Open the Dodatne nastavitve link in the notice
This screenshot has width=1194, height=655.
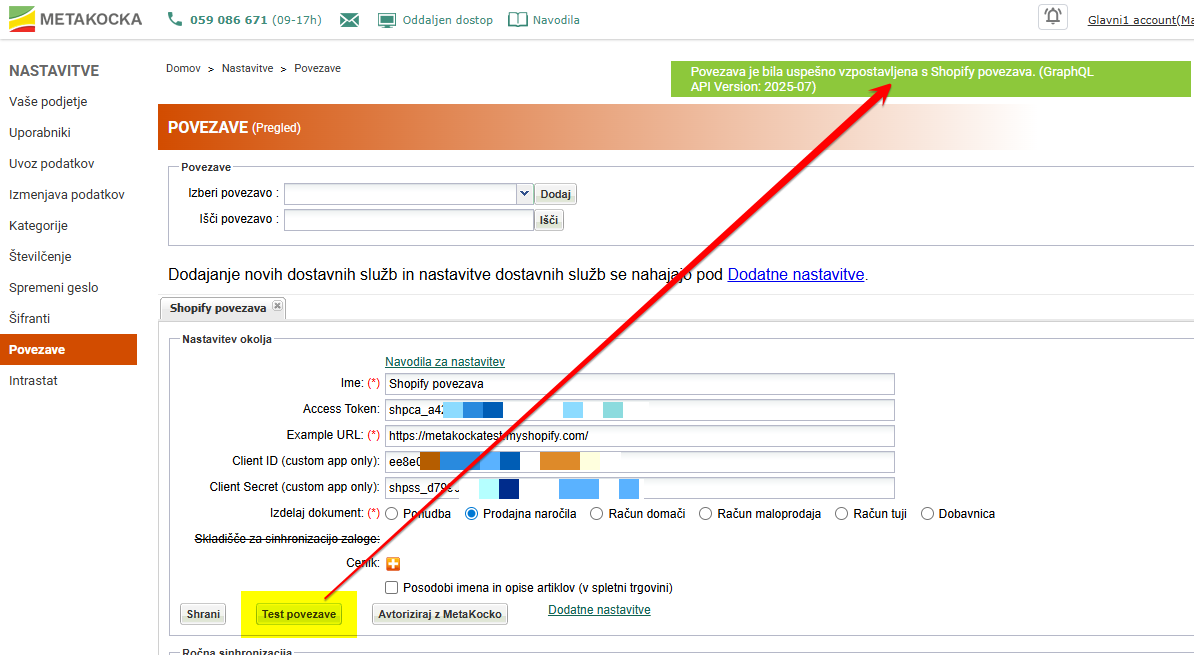click(x=796, y=274)
